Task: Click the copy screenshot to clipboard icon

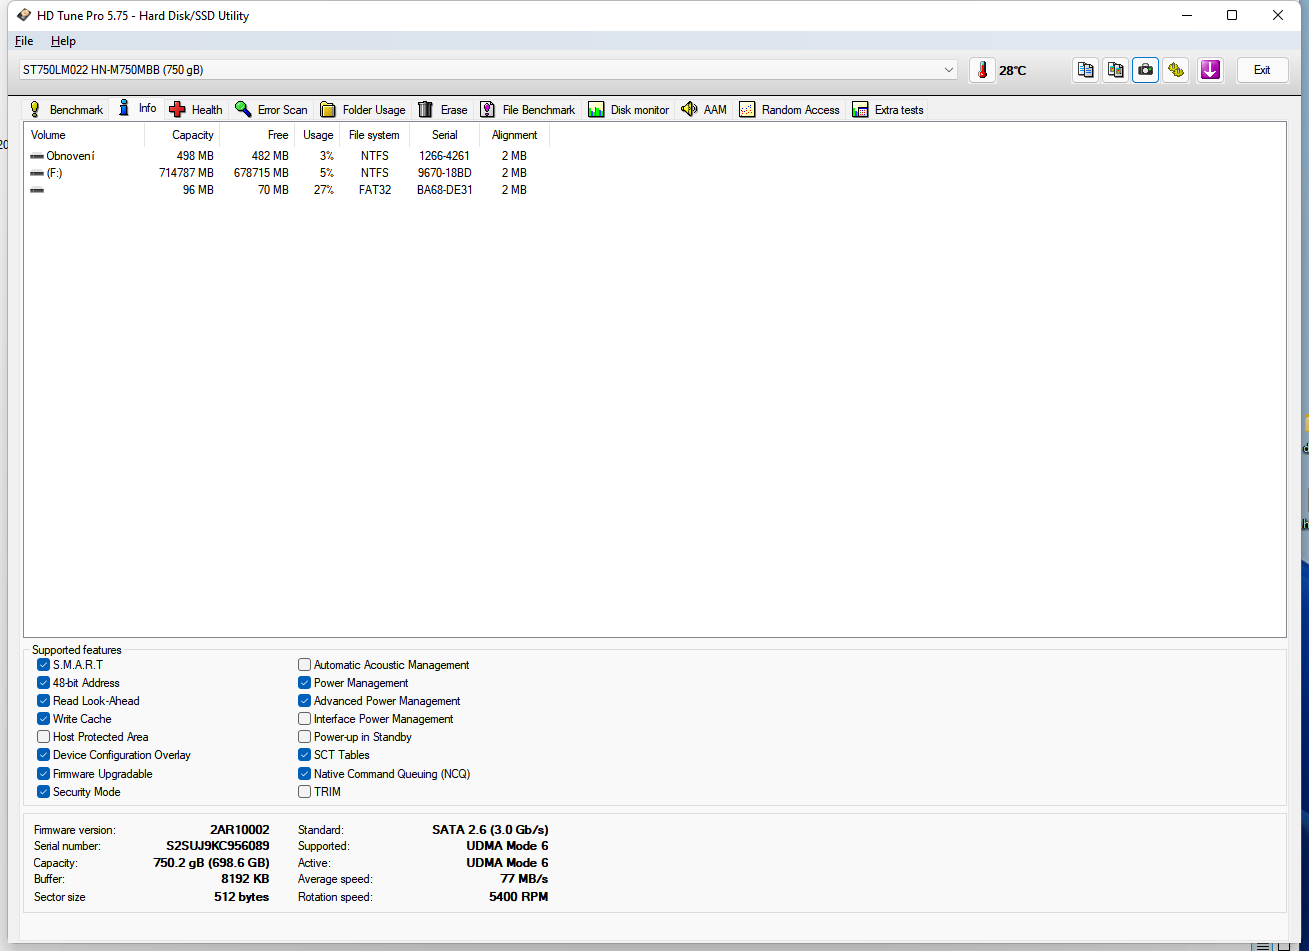Action: tap(1115, 70)
